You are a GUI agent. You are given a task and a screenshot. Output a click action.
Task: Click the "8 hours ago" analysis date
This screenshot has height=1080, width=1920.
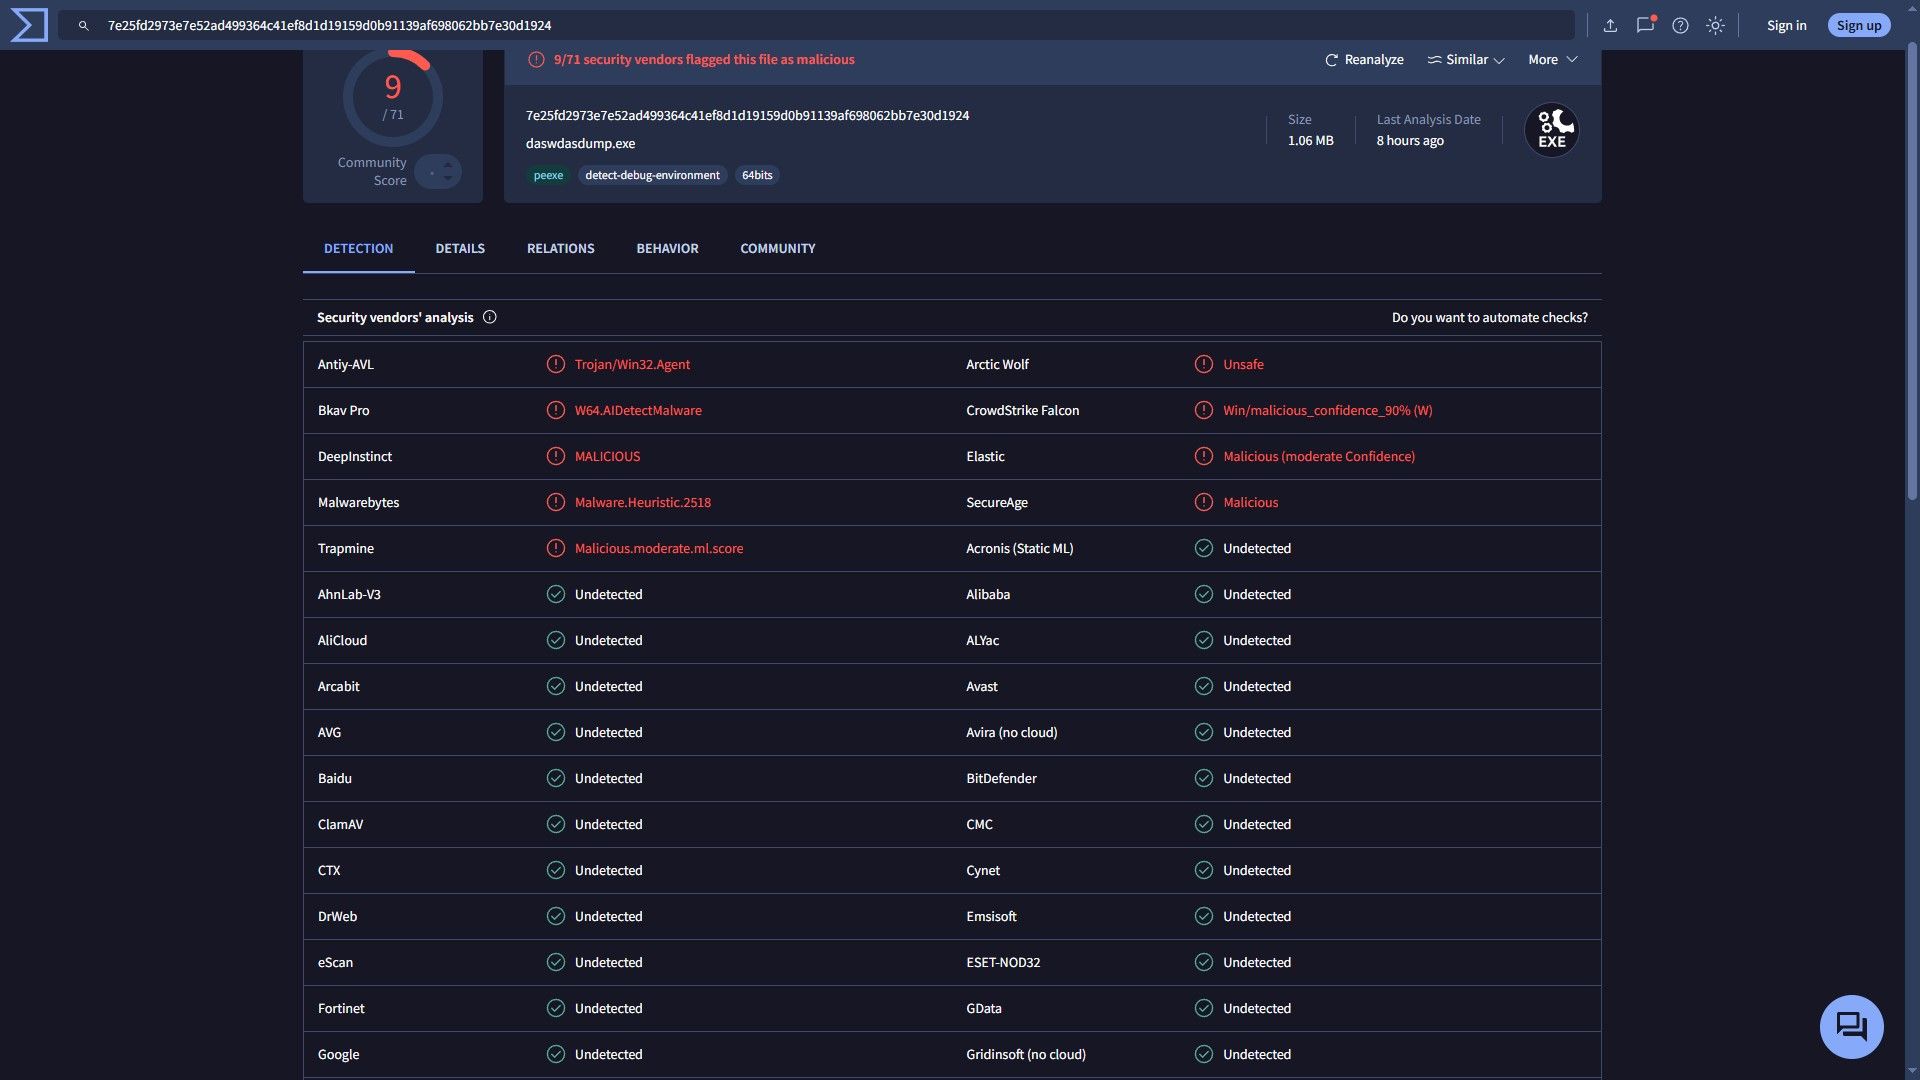(1410, 141)
